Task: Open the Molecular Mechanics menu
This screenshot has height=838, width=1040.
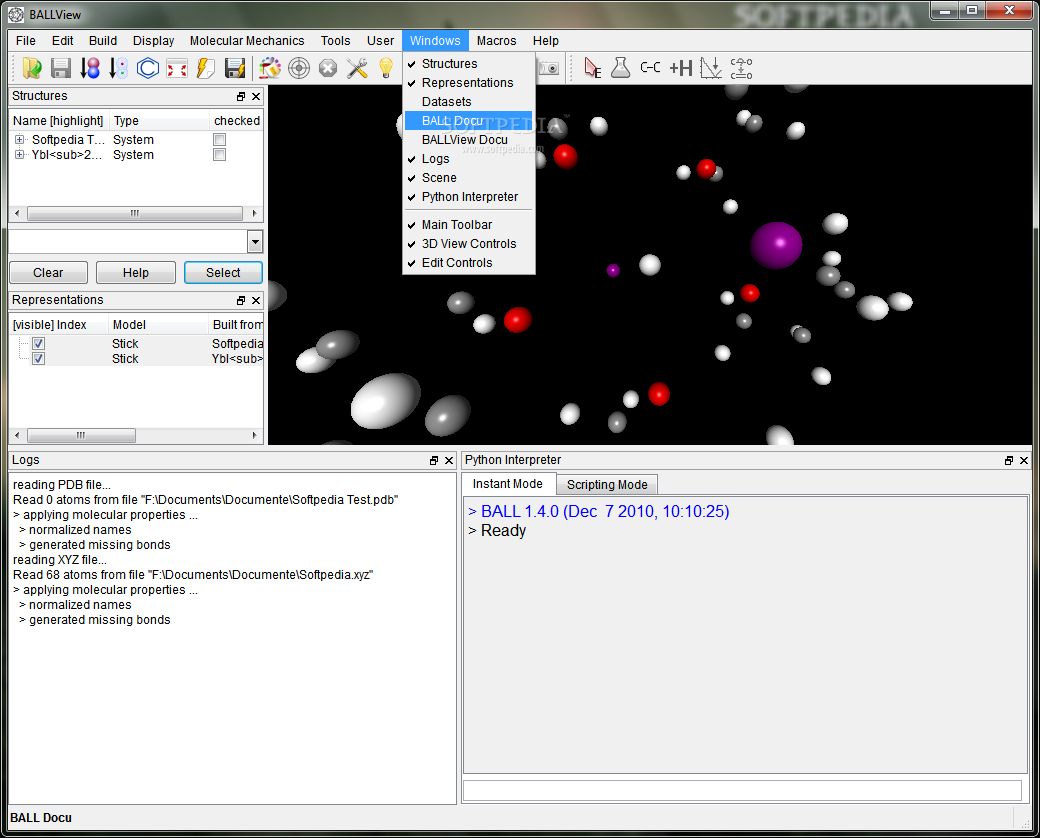Action: pyautogui.click(x=247, y=40)
